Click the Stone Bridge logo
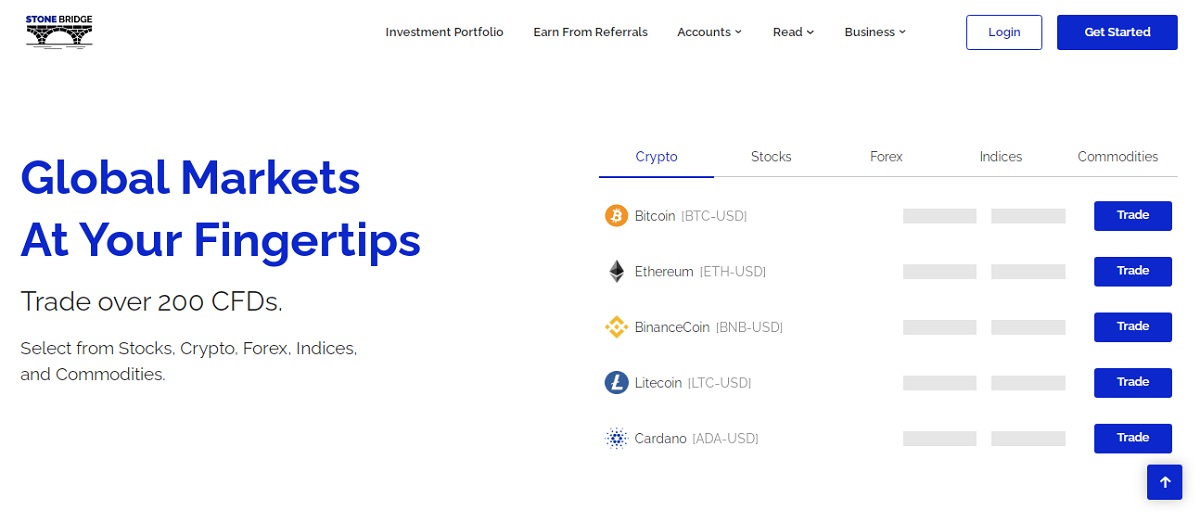 [x=59, y=32]
